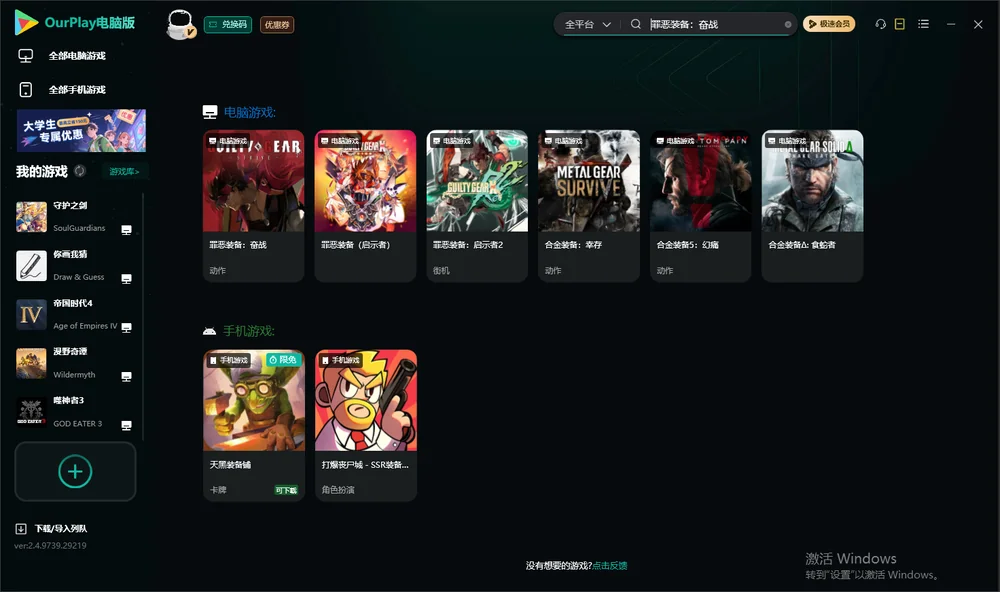
Task: Clear the search box text
Action: click(x=788, y=24)
